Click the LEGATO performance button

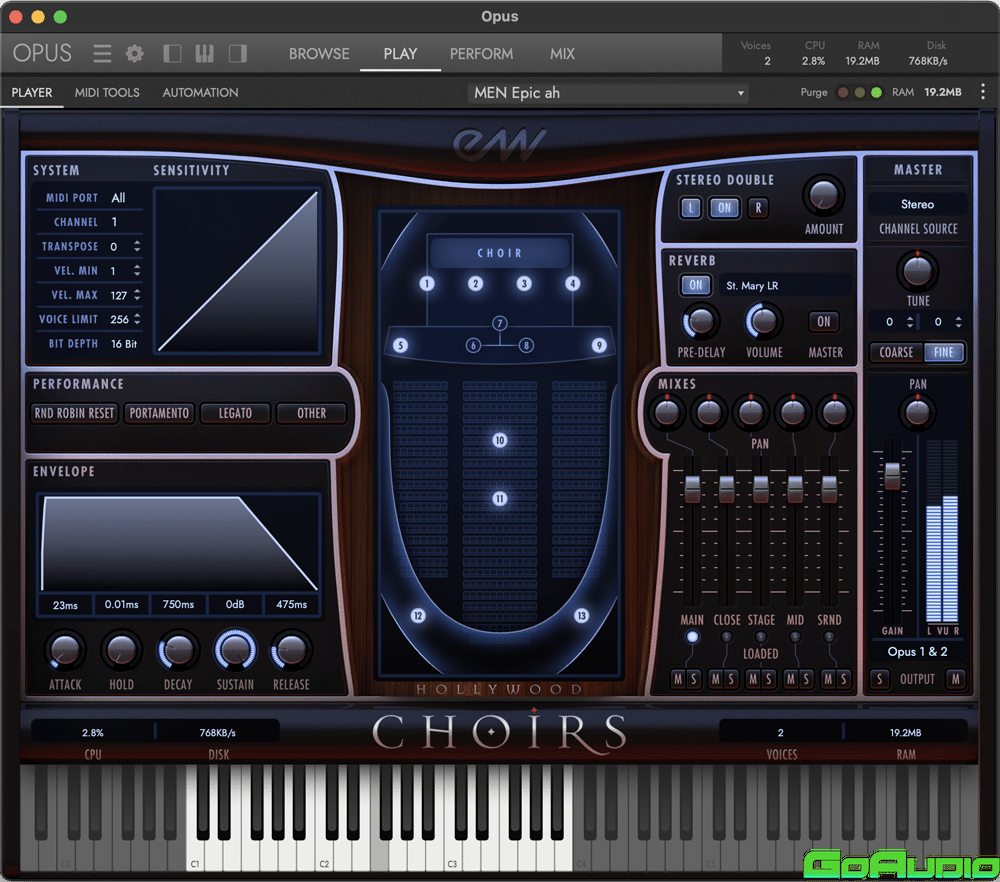coord(235,413)
